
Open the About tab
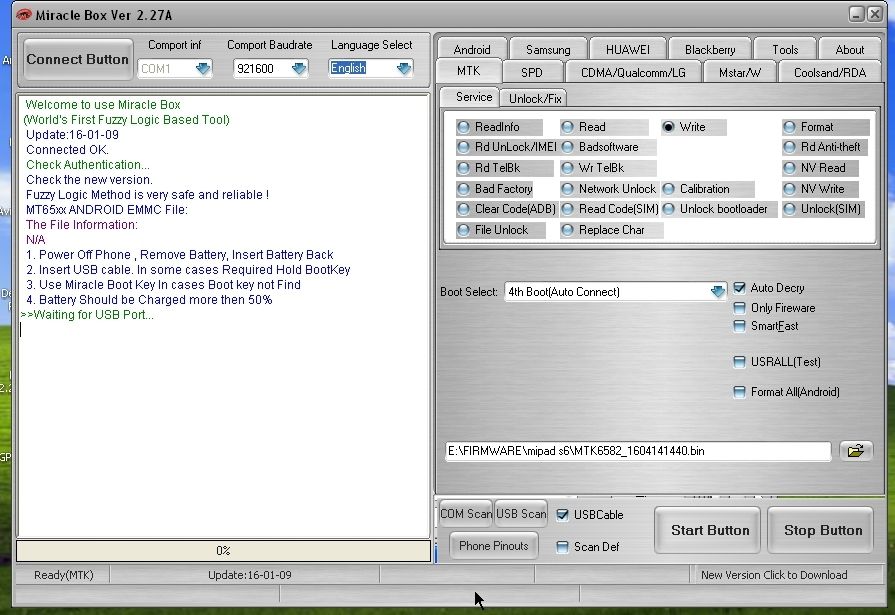tap(849, 50)
